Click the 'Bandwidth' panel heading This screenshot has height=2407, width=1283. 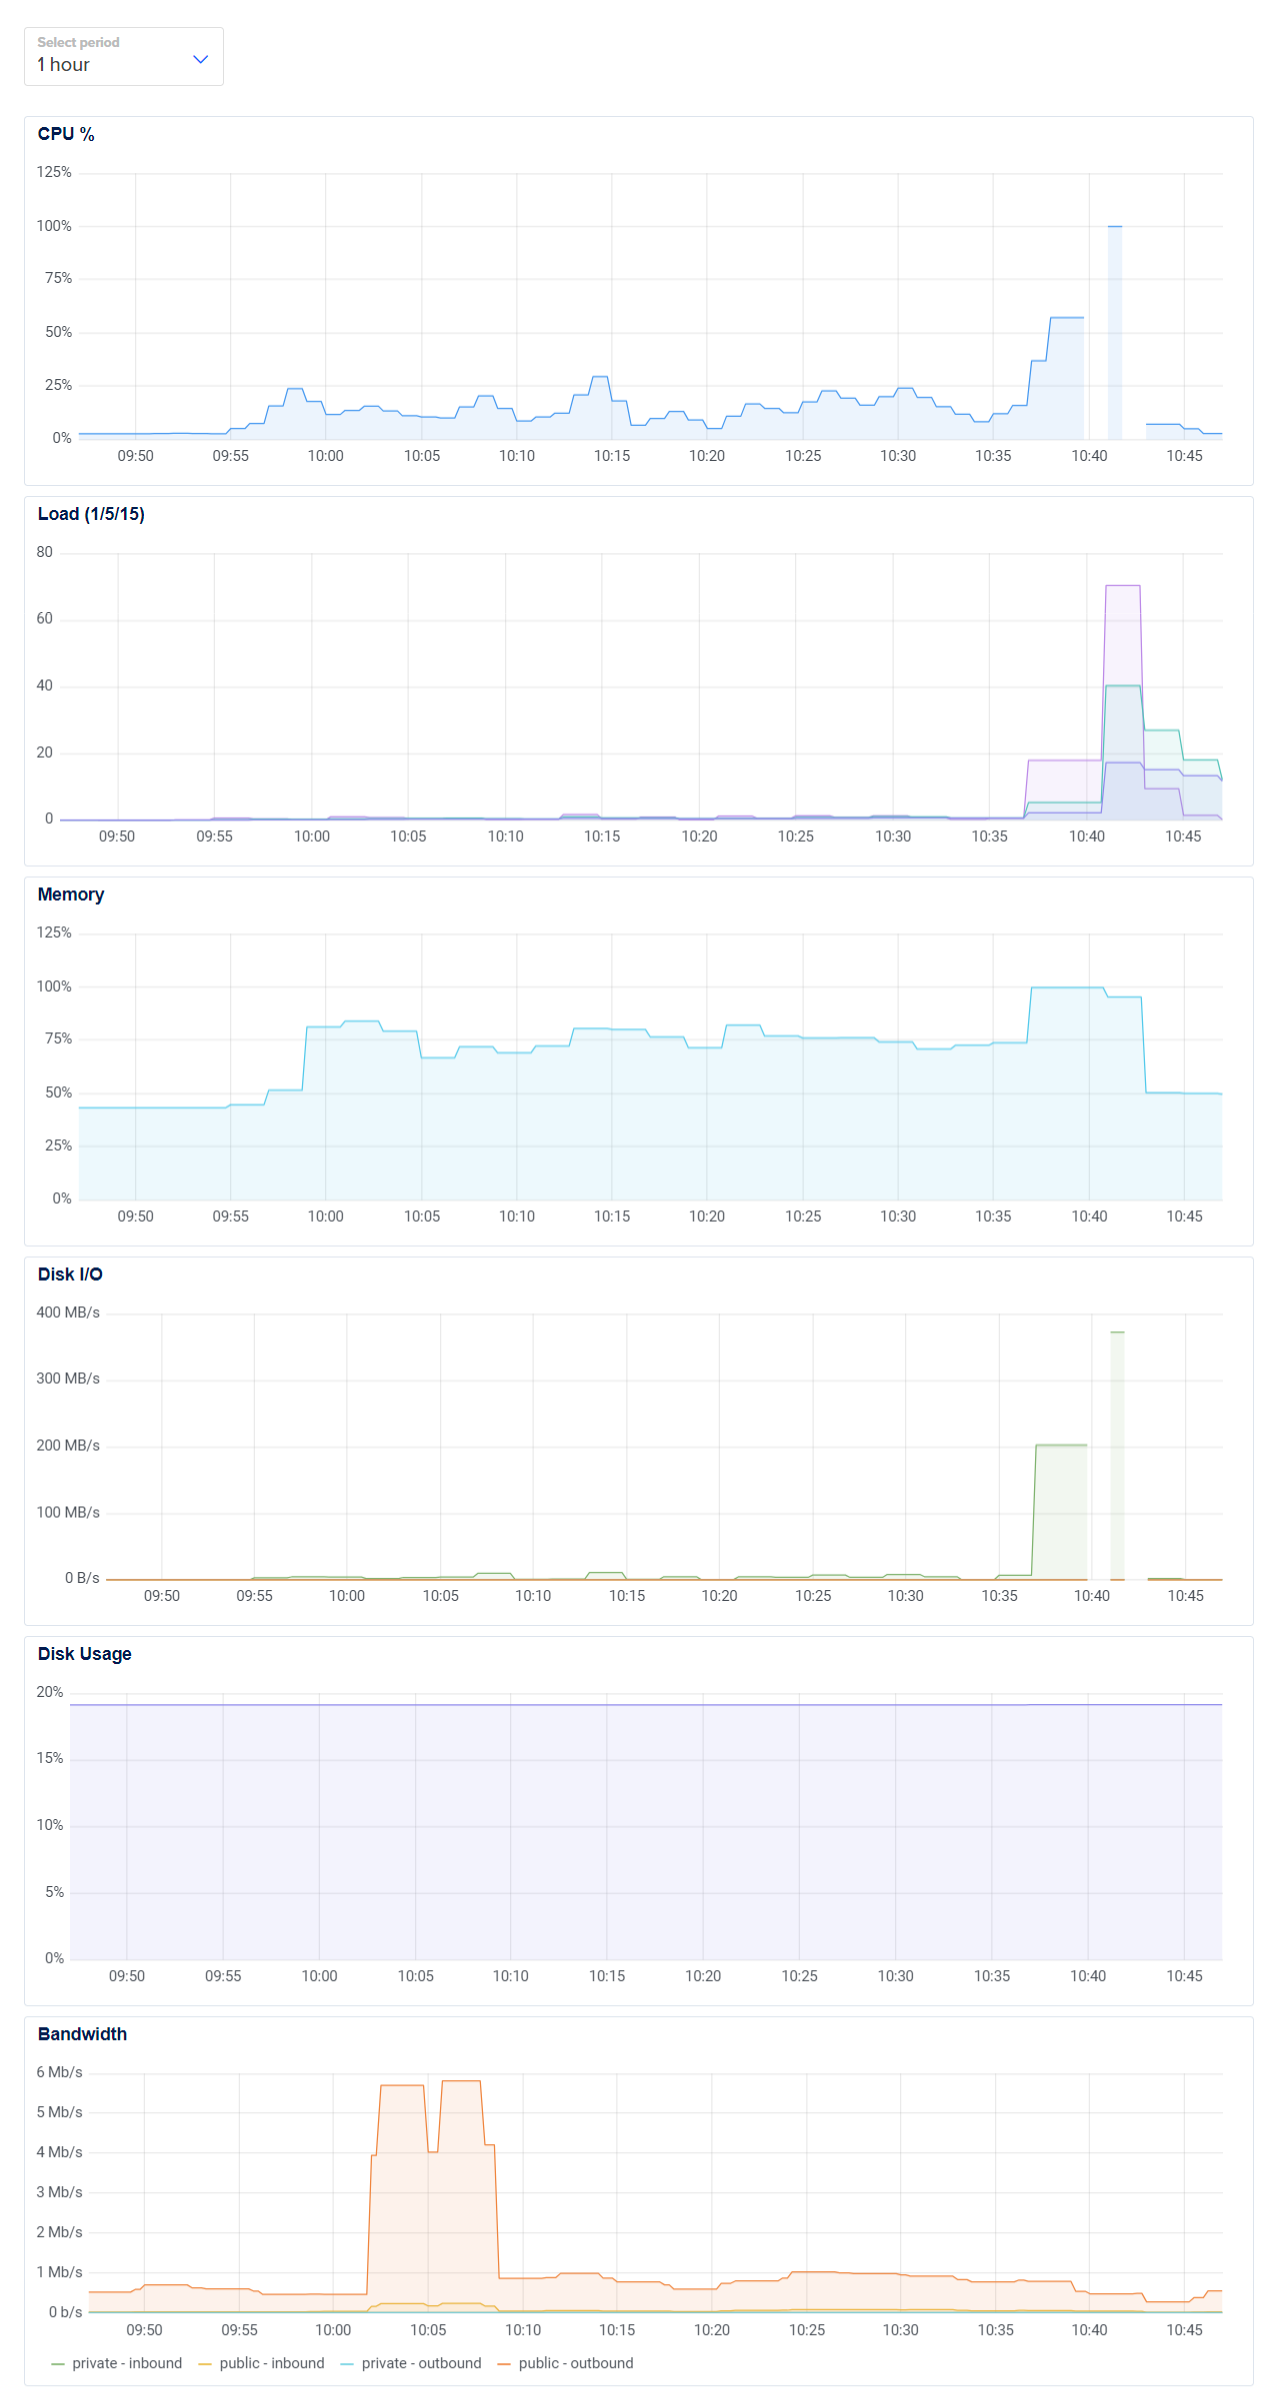pyautogui.click(x=82, y=2034)
